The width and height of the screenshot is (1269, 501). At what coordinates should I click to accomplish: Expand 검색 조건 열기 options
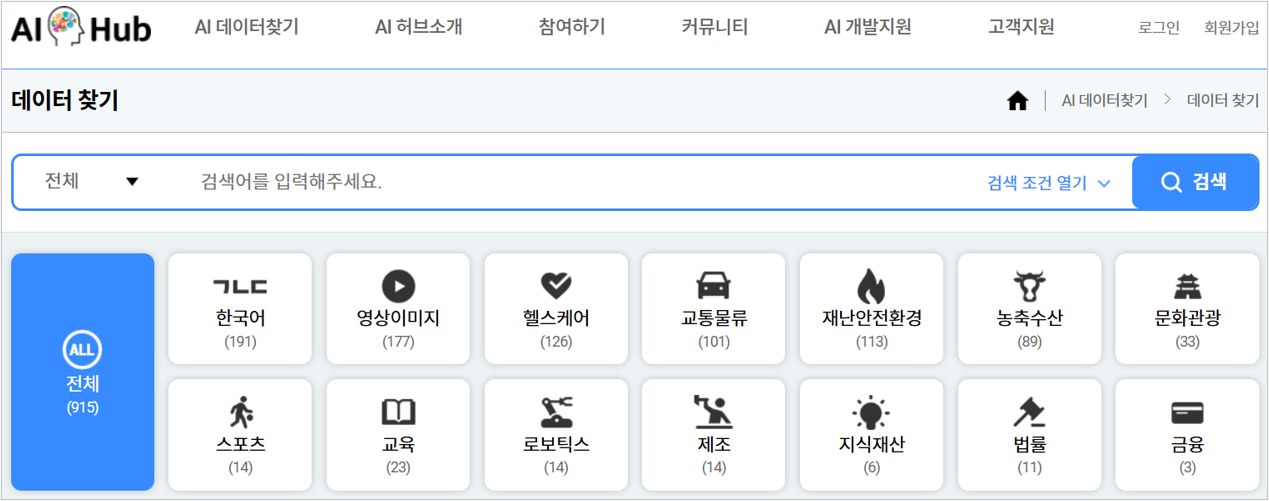pyautogui.click(x=1049, y=183)
